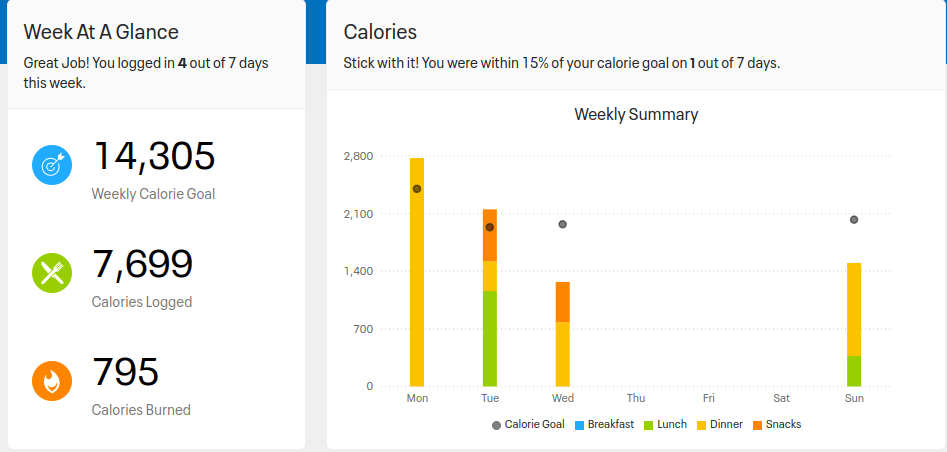
Task: Click the Snacks legend color swatch
Action: [x=757, y=425]
